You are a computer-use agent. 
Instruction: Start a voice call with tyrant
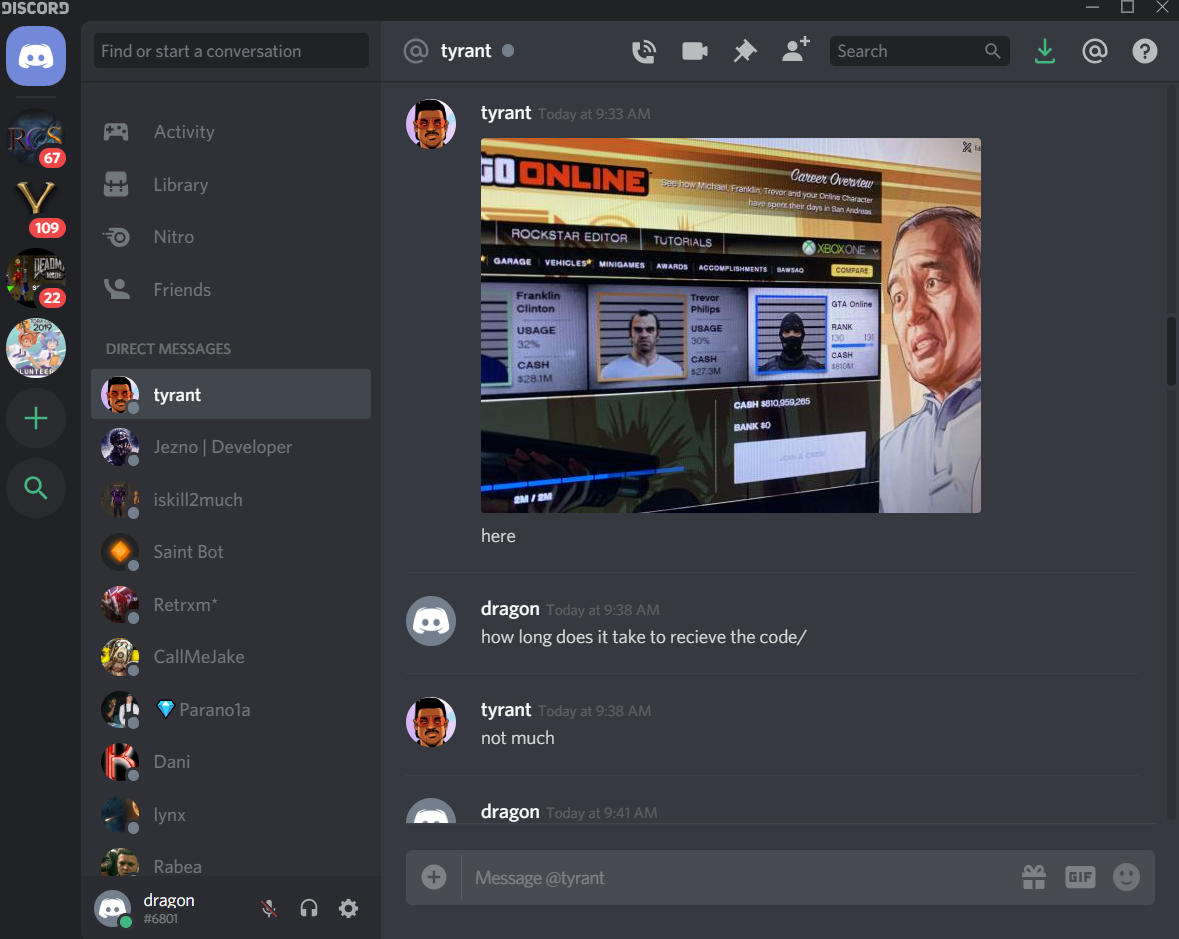tap(644, 51)
